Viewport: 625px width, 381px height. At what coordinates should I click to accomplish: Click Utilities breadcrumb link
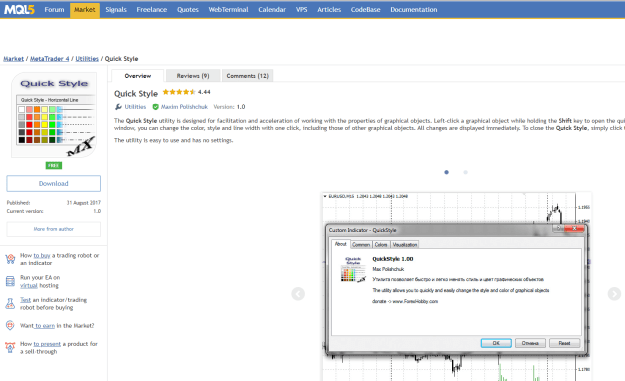coord(87,59)
